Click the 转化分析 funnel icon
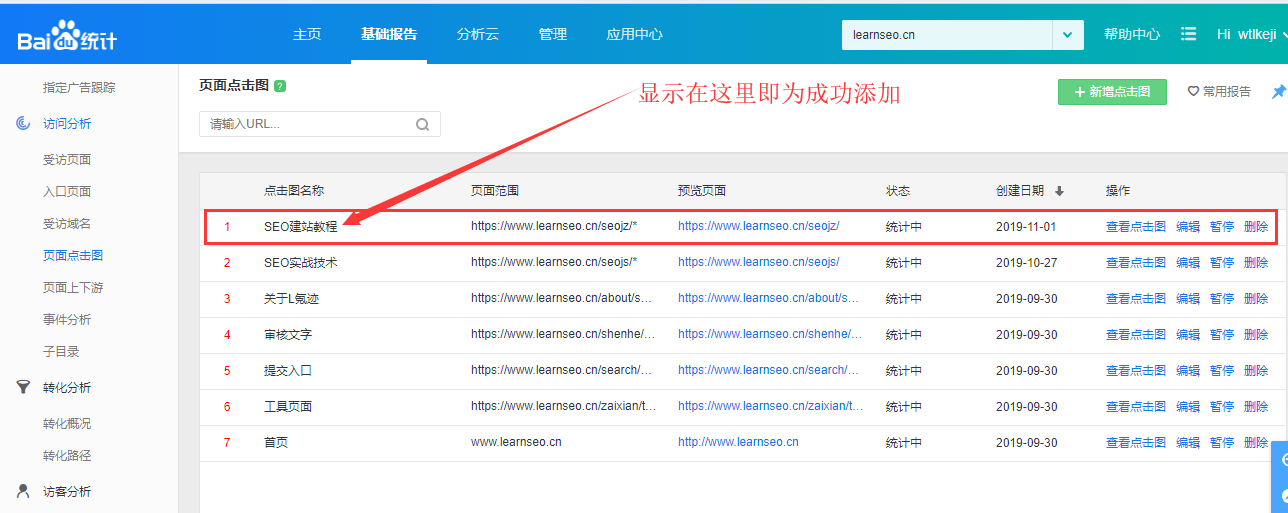 (x=23, y=387)
